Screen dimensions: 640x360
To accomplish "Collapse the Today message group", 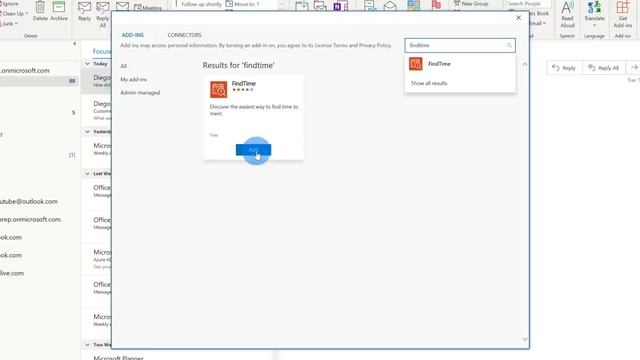I will (87, 64).
